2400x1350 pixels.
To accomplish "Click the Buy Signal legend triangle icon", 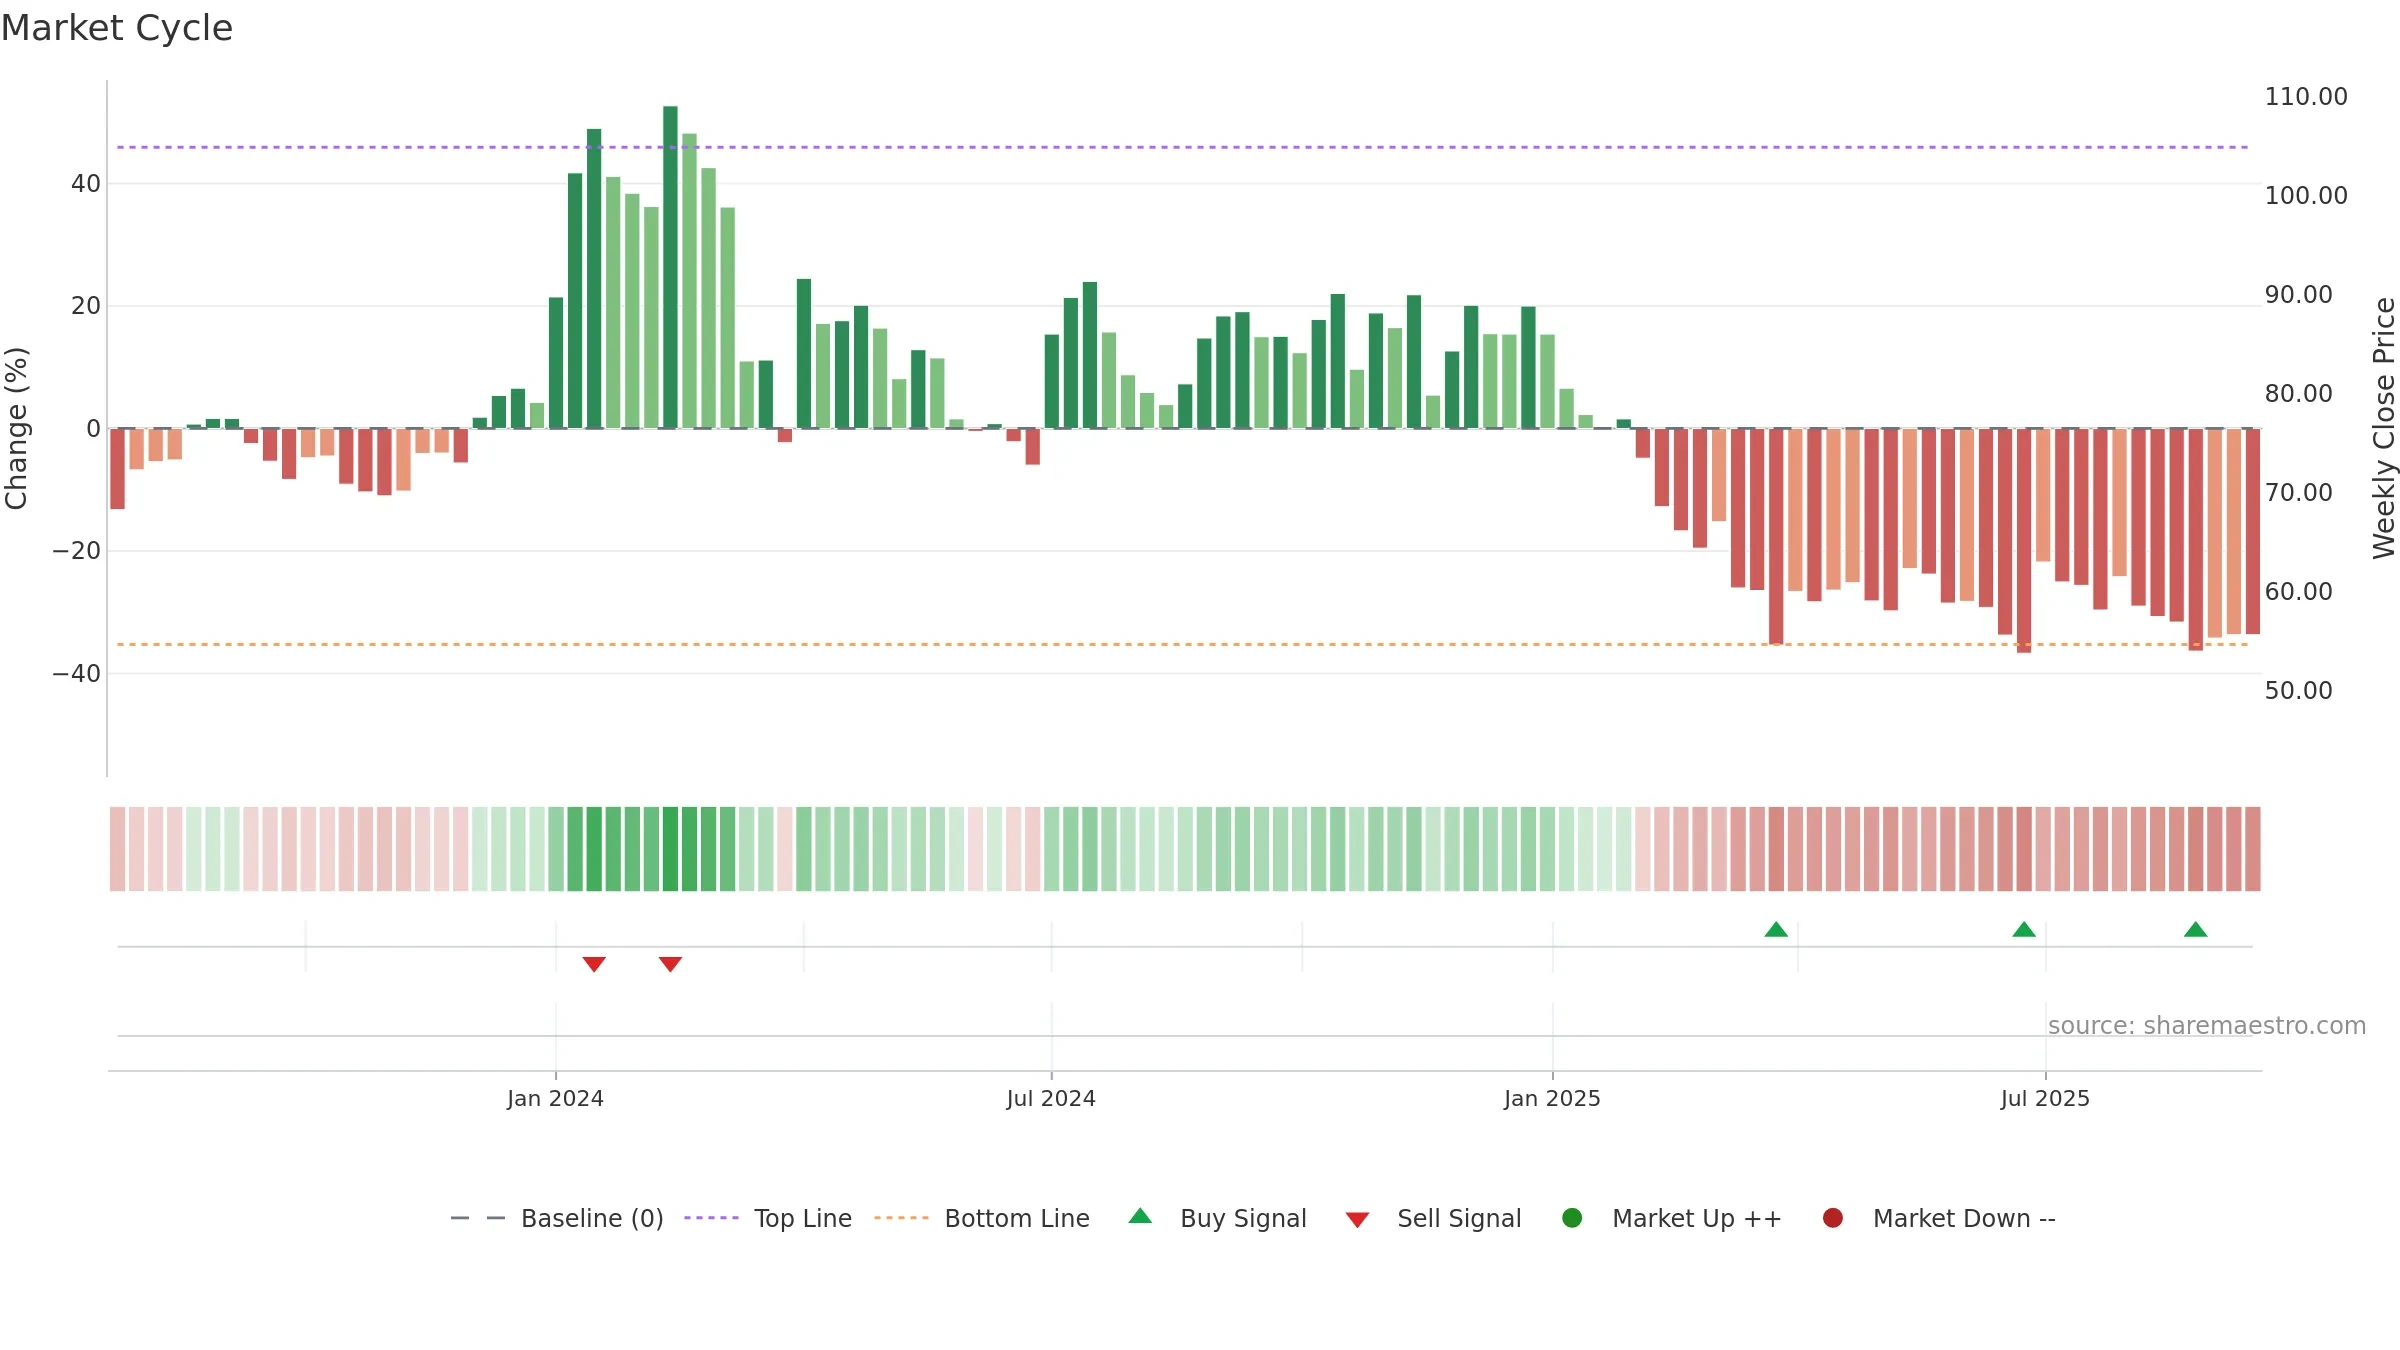I will tap(1140, 1216).
